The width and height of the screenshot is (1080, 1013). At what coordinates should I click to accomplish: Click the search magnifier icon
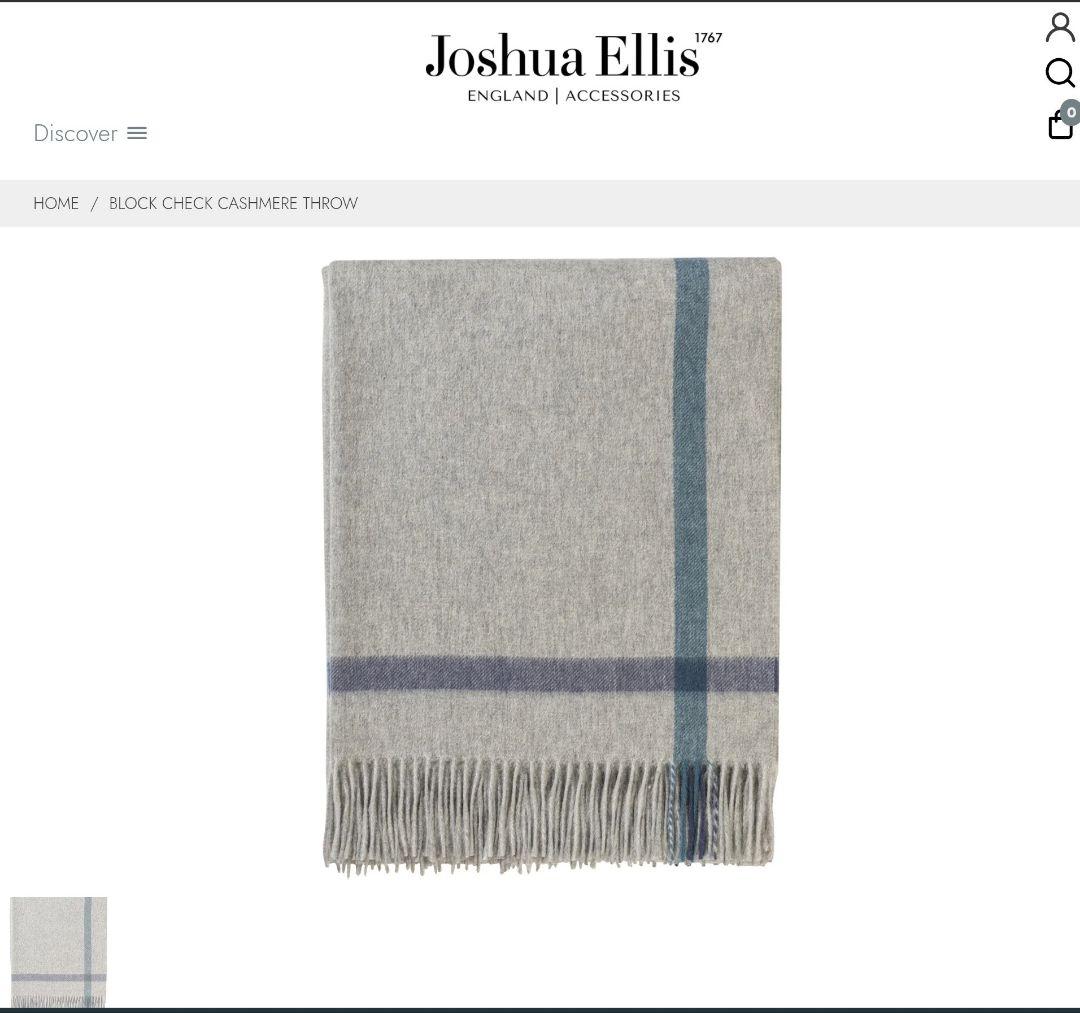[x=1060, y=72]
